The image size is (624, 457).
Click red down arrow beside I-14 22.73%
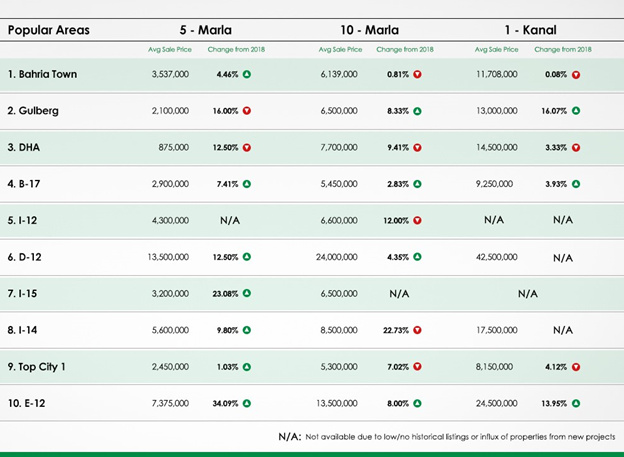417,330
